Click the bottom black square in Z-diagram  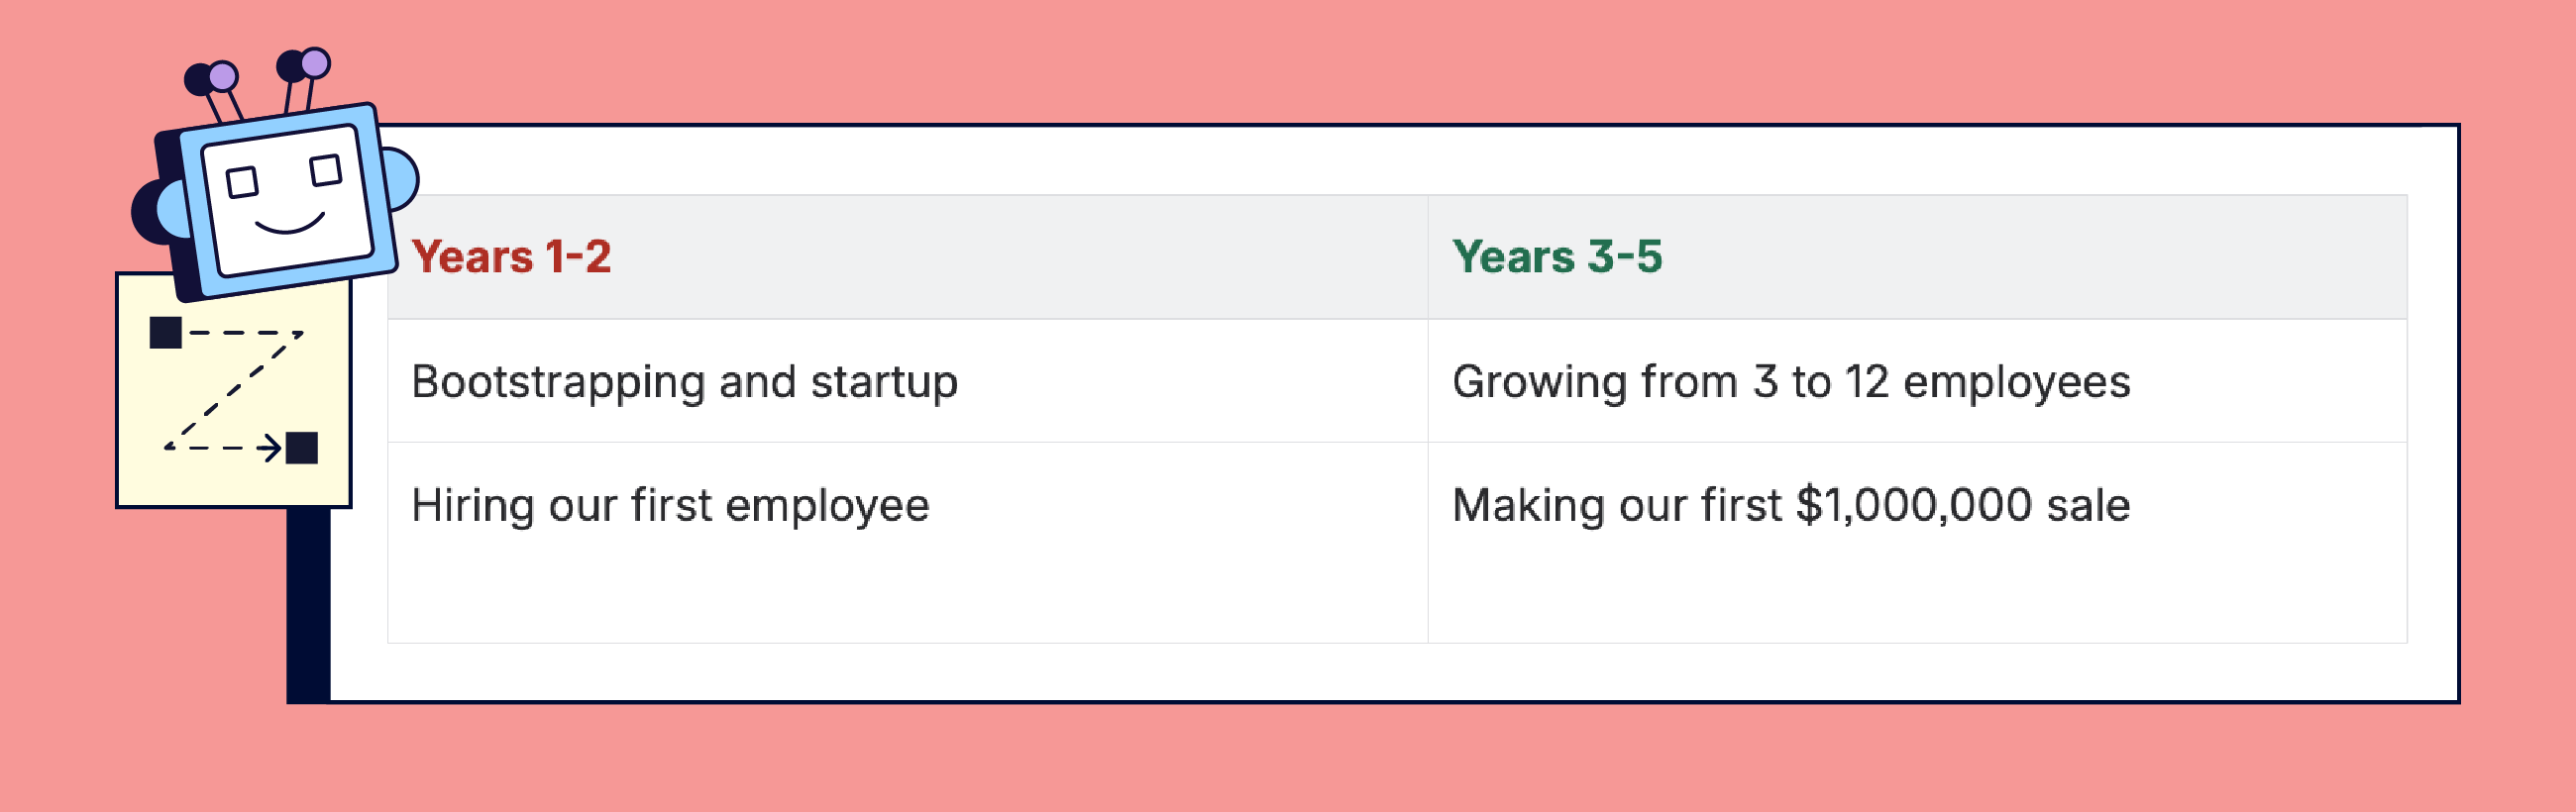[x=302, y=447]
